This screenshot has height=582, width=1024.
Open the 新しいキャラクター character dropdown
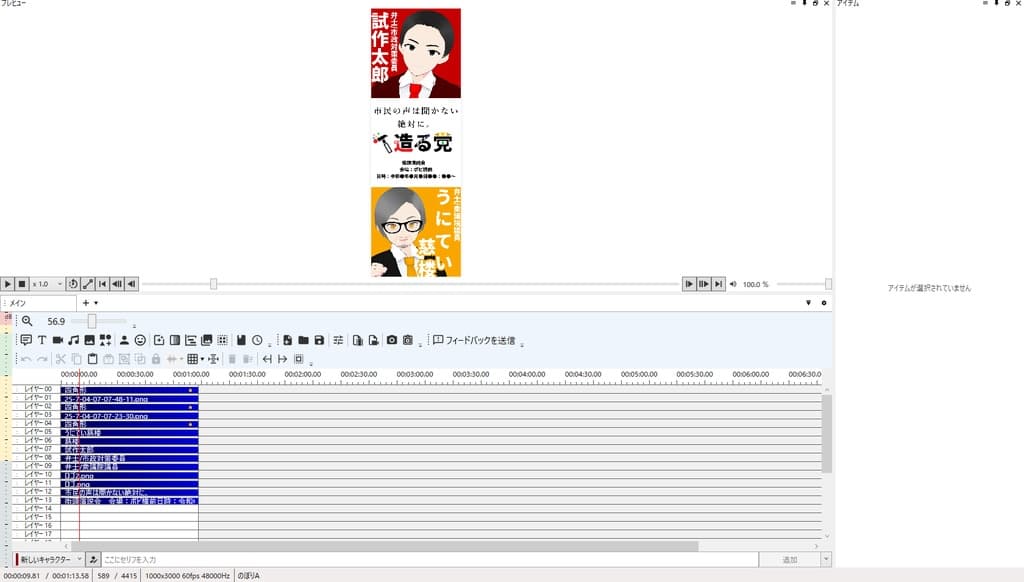click(x=50, y=560)
